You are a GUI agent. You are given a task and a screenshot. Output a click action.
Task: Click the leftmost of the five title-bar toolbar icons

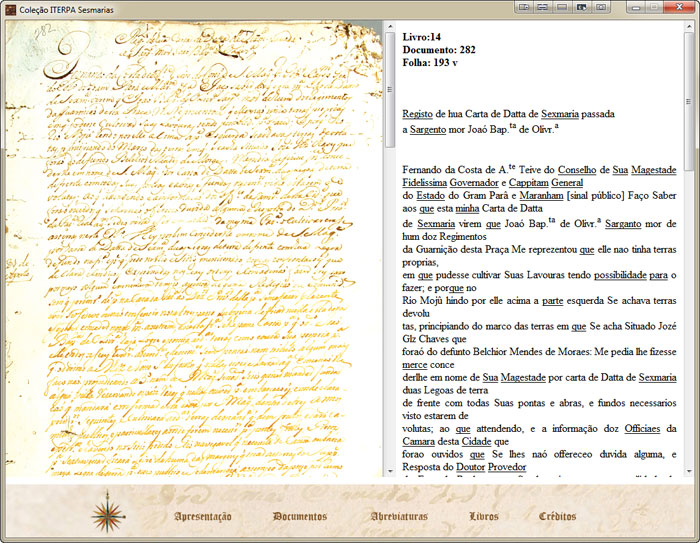click(x=523, y=7)
